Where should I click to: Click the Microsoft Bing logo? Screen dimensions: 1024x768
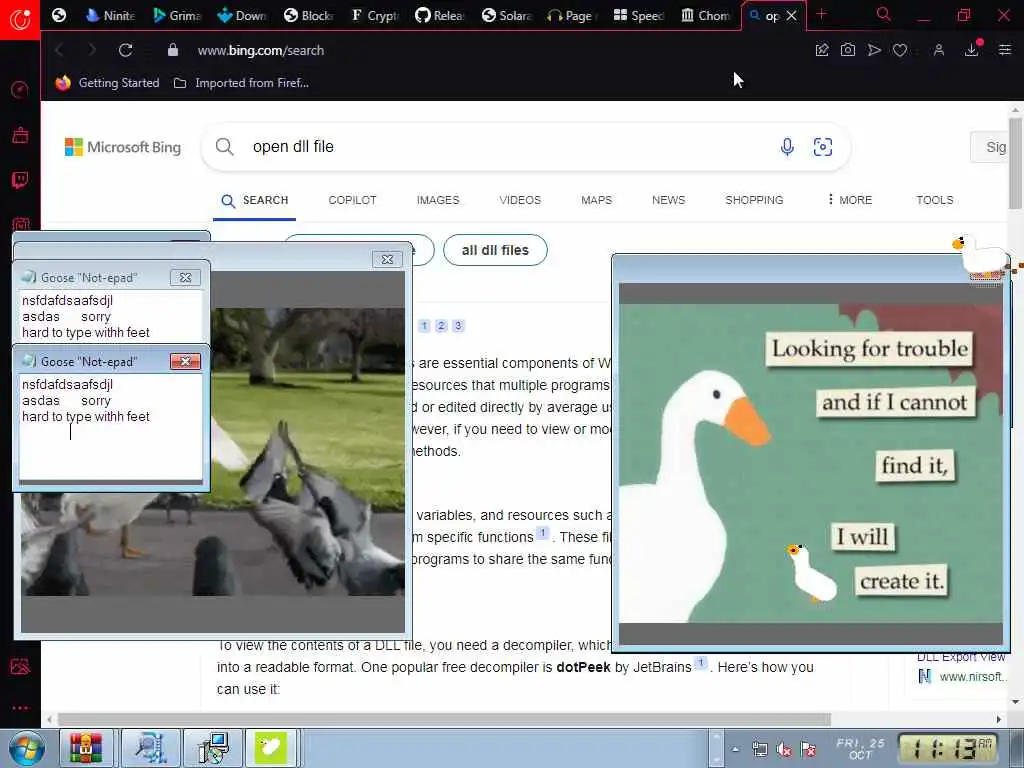pos(123,147)
